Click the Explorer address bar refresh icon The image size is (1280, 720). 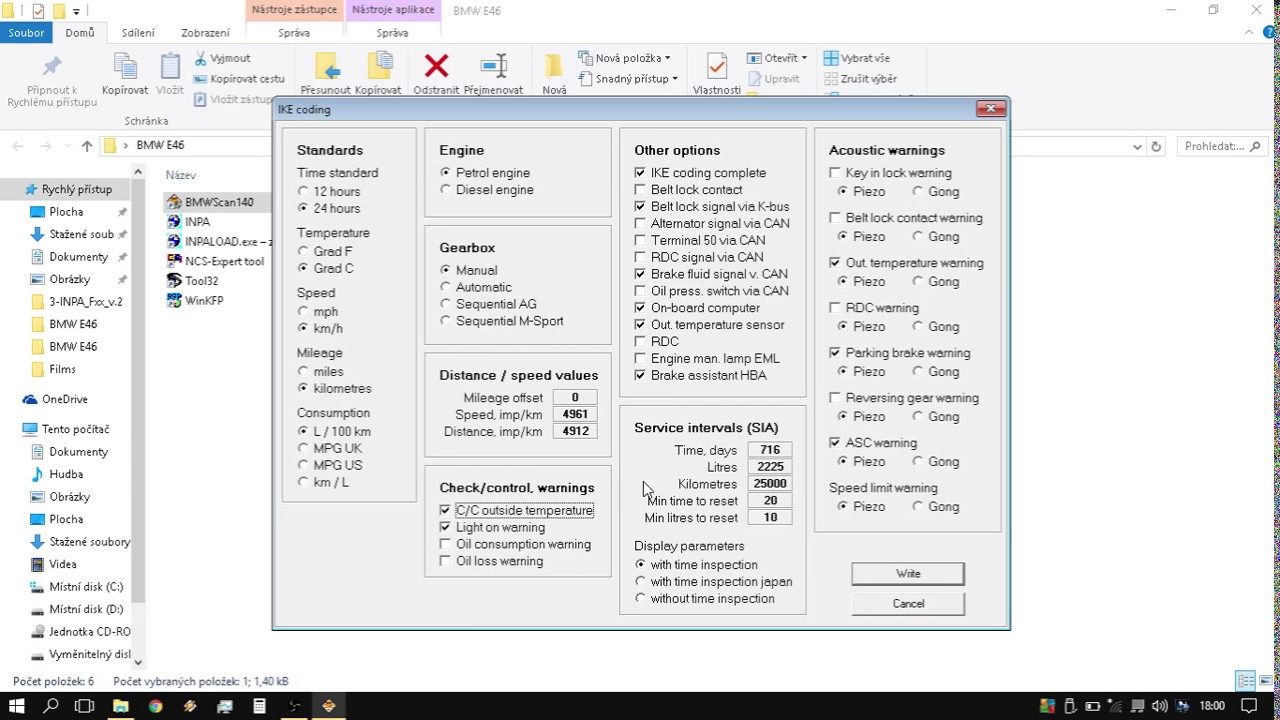click(x=1156, y=146)
